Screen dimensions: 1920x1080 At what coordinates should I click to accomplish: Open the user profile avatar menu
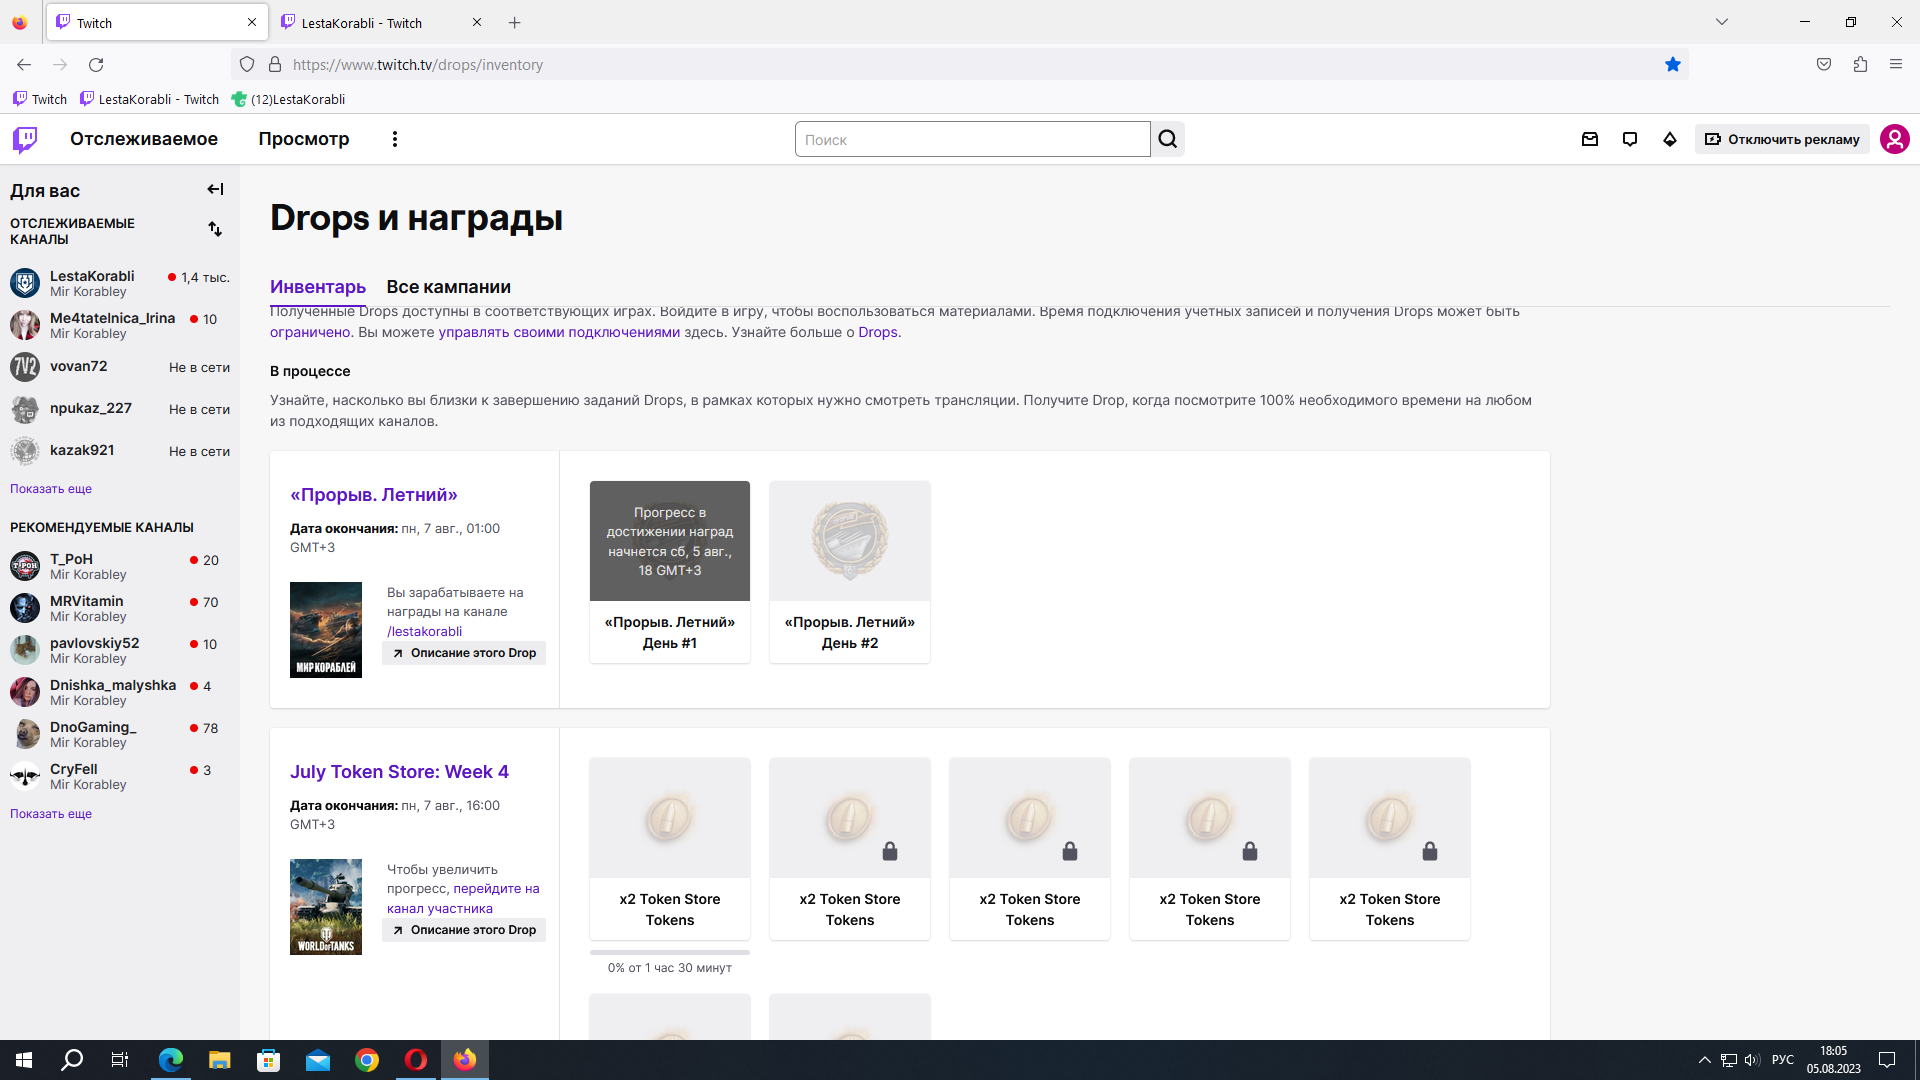1895,139
